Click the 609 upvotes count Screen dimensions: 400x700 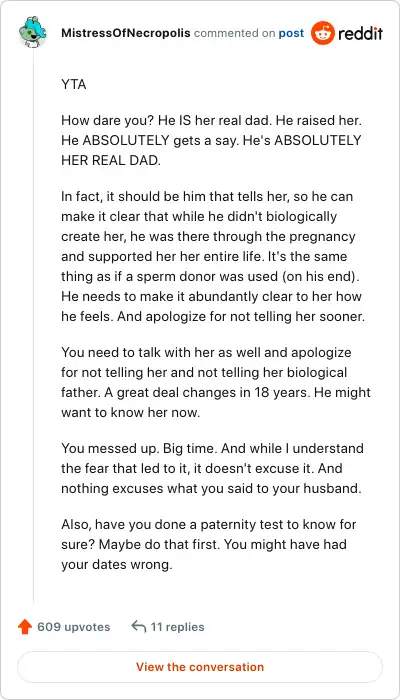click(x=74, y=627)
